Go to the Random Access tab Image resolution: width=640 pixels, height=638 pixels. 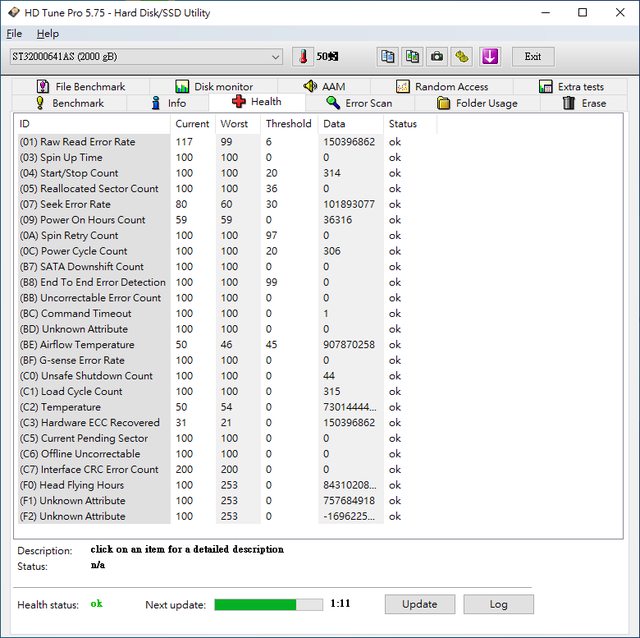point(441,87)
